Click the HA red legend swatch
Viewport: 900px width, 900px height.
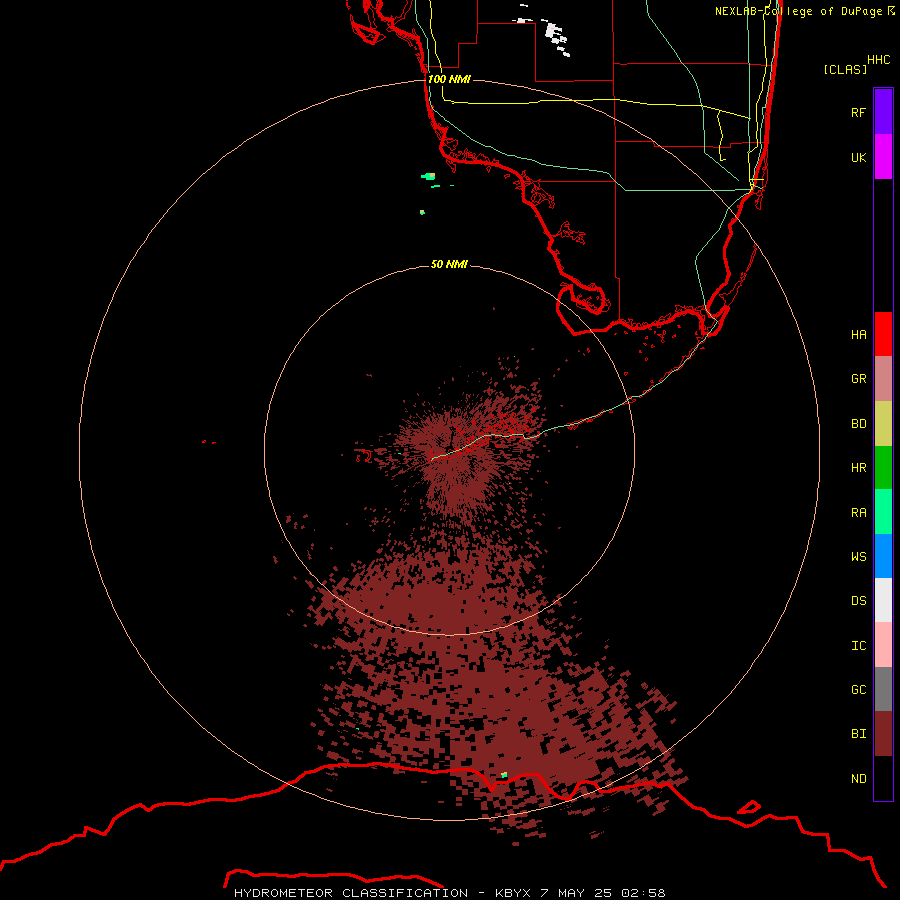[x=883, y=334]
